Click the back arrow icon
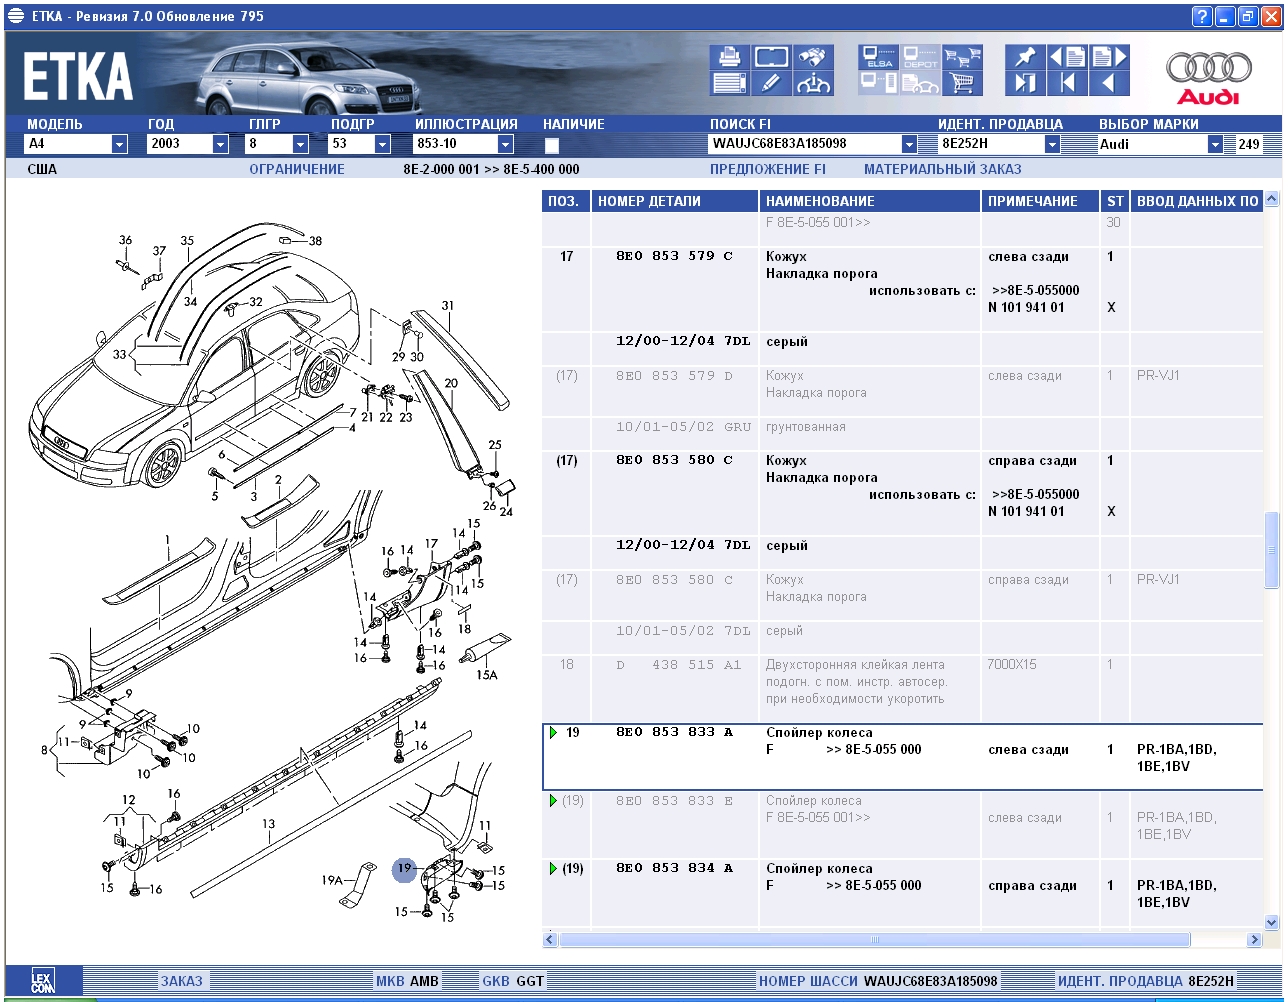 tap(1109, 83)
